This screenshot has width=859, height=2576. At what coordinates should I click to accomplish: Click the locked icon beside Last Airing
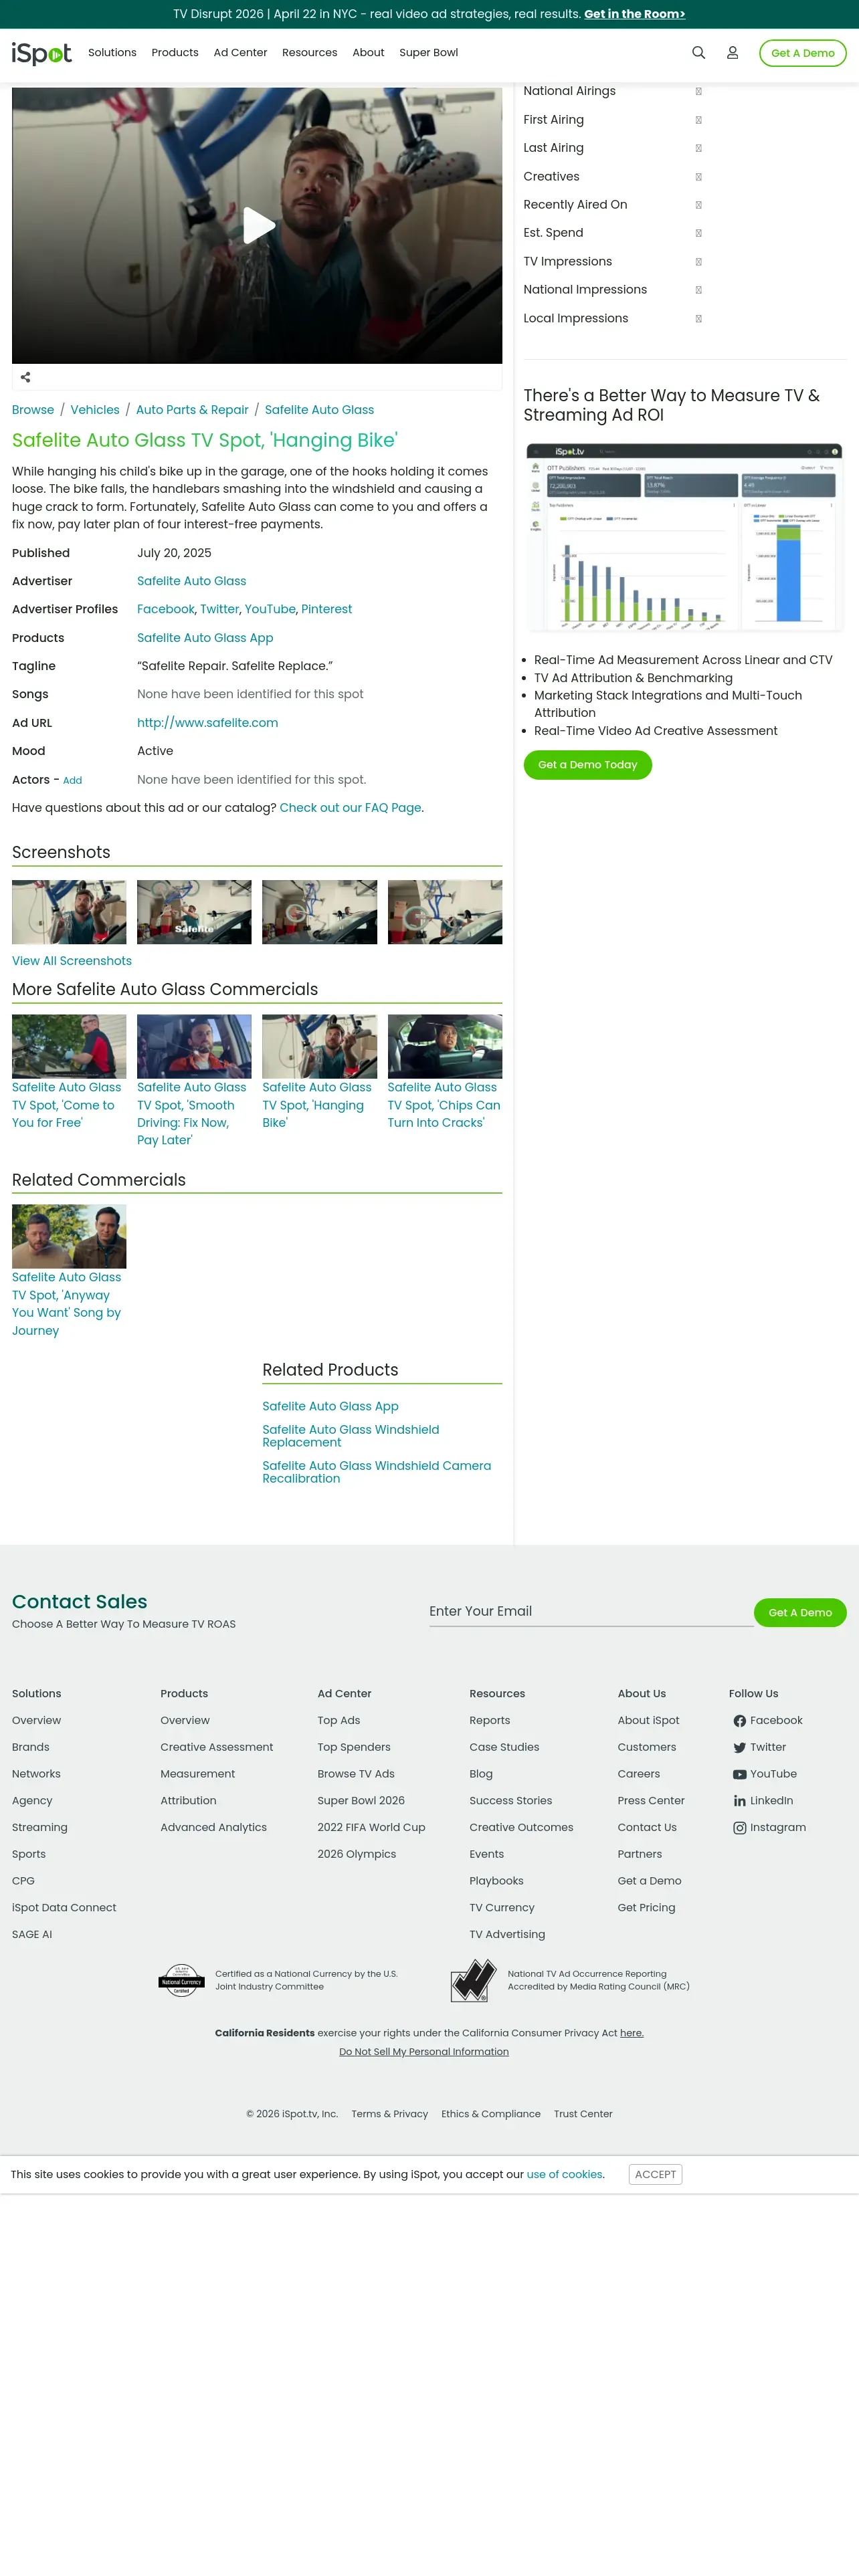click(x=698, y=148)
